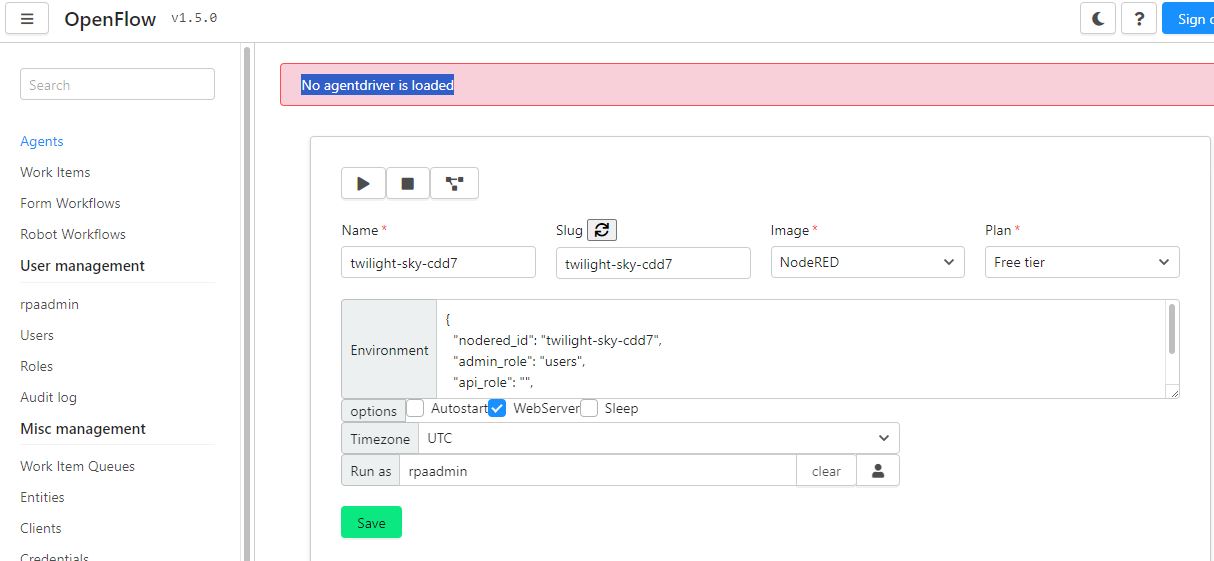Click the Environment textarea scrollbar
The image size is (1214, 561).
coord(1172,328)
